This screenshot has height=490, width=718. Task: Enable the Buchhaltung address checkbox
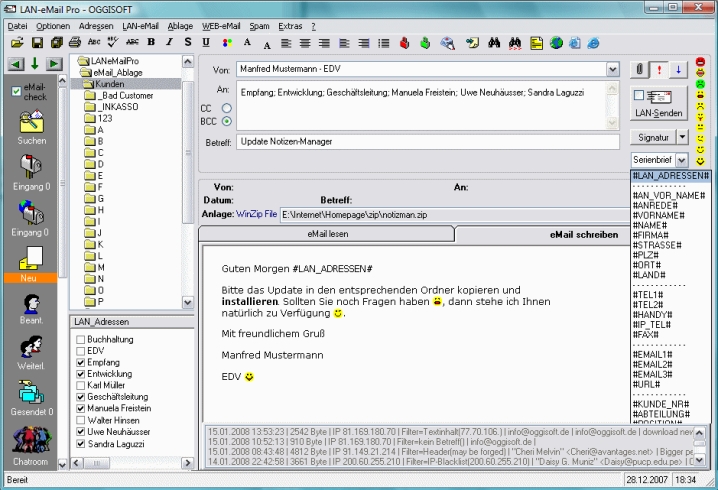(x=80, y=340)
